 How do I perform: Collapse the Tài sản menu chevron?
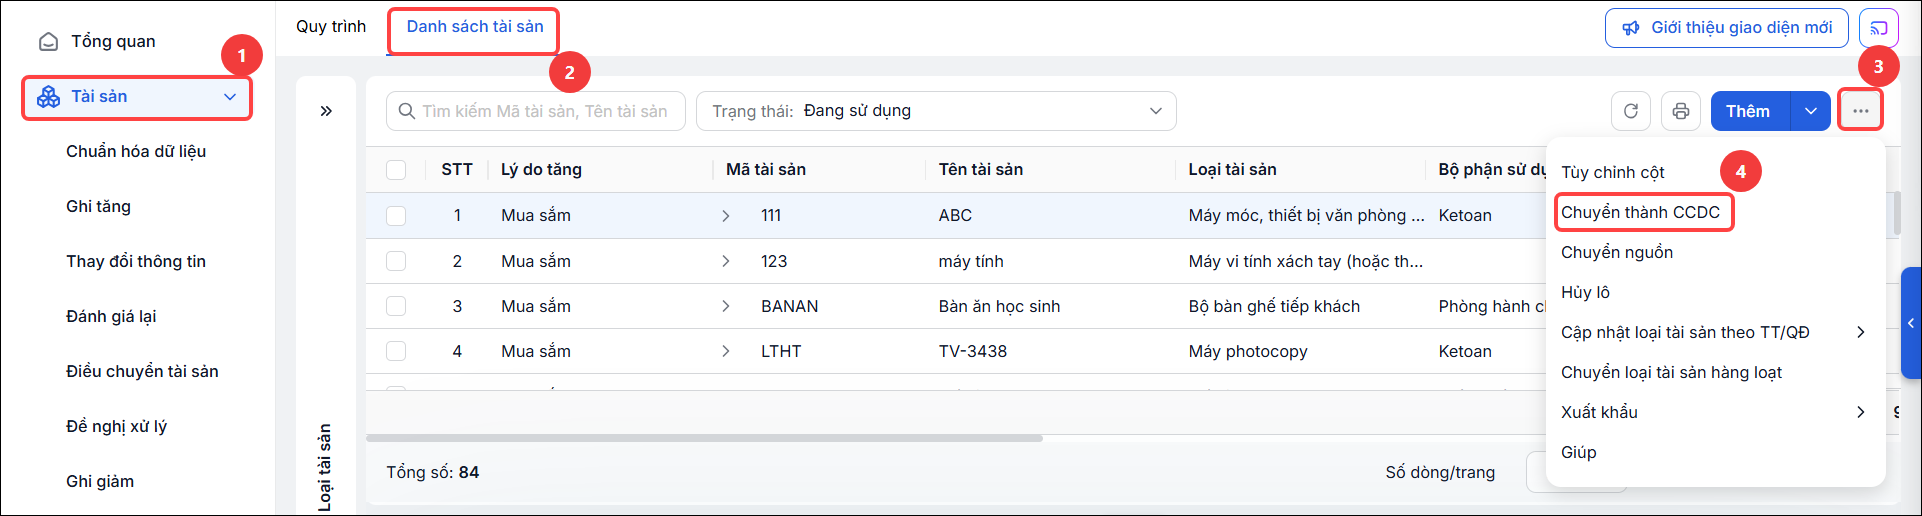pyautogui.click(x=230, y=97)
